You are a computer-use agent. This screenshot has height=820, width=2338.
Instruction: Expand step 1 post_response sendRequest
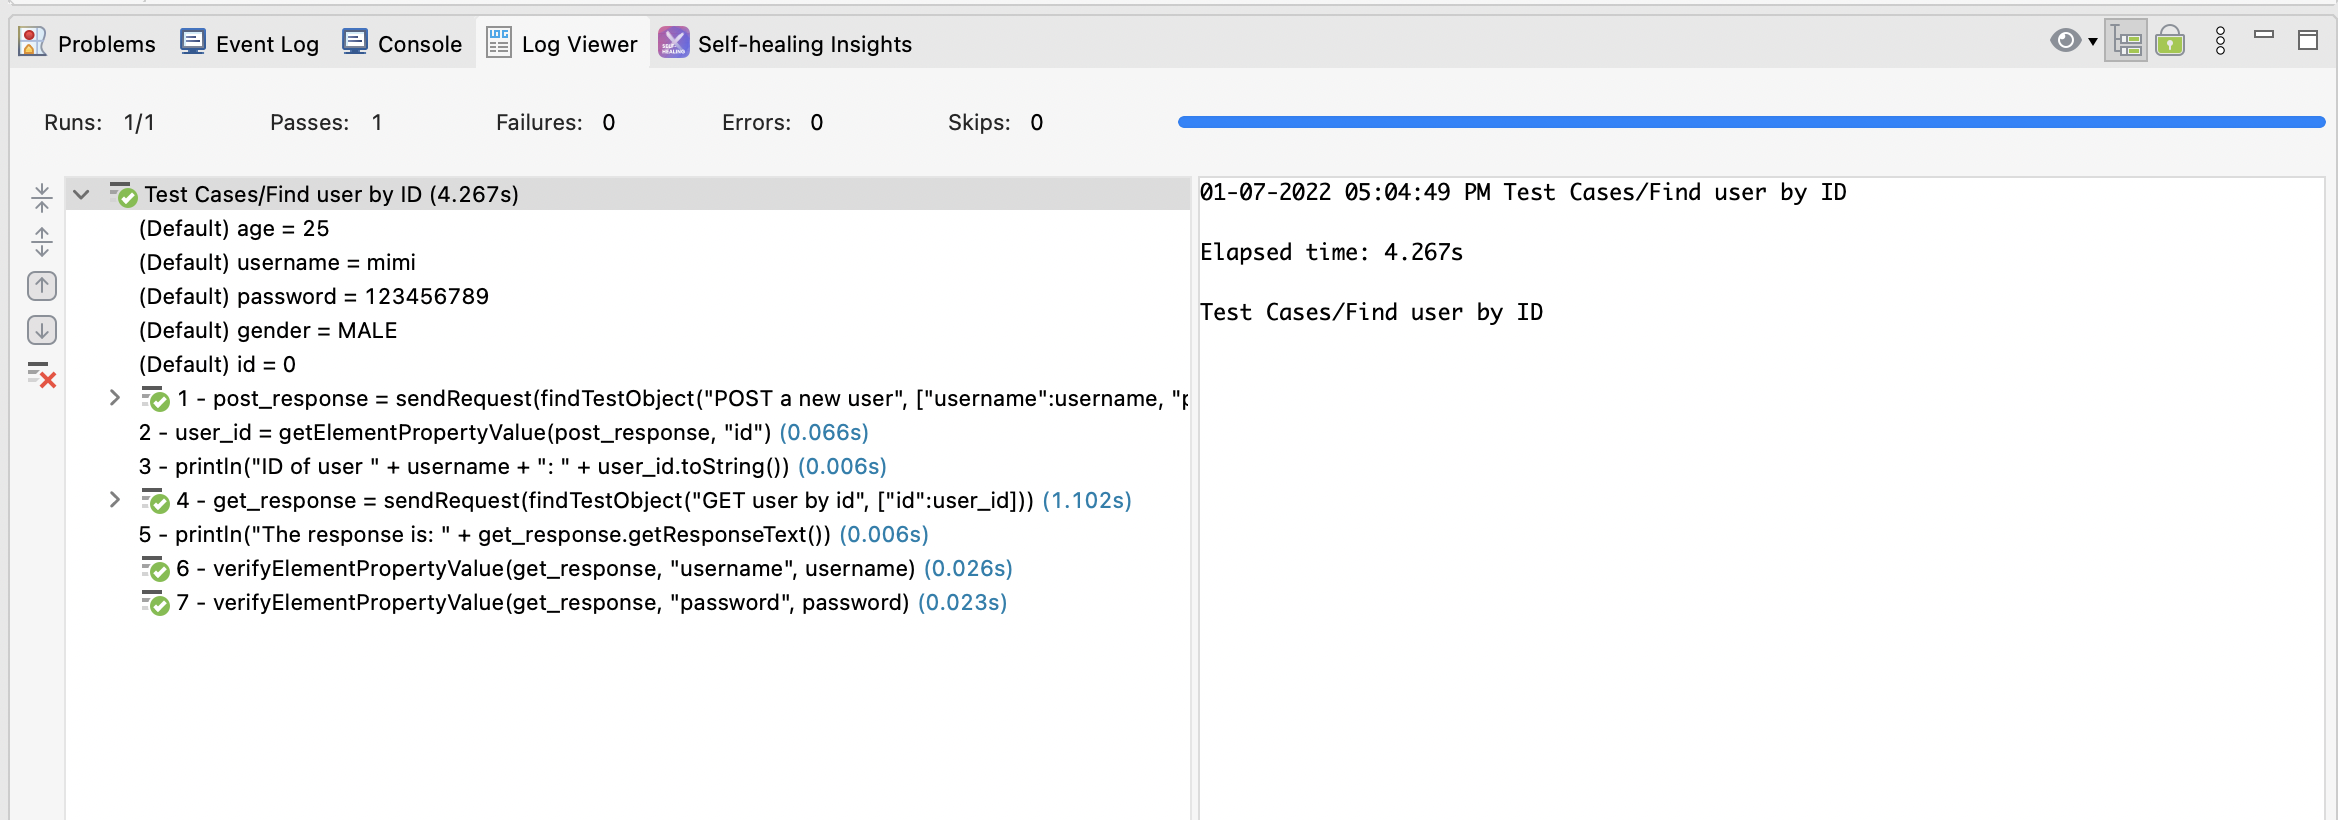point(115,398)
